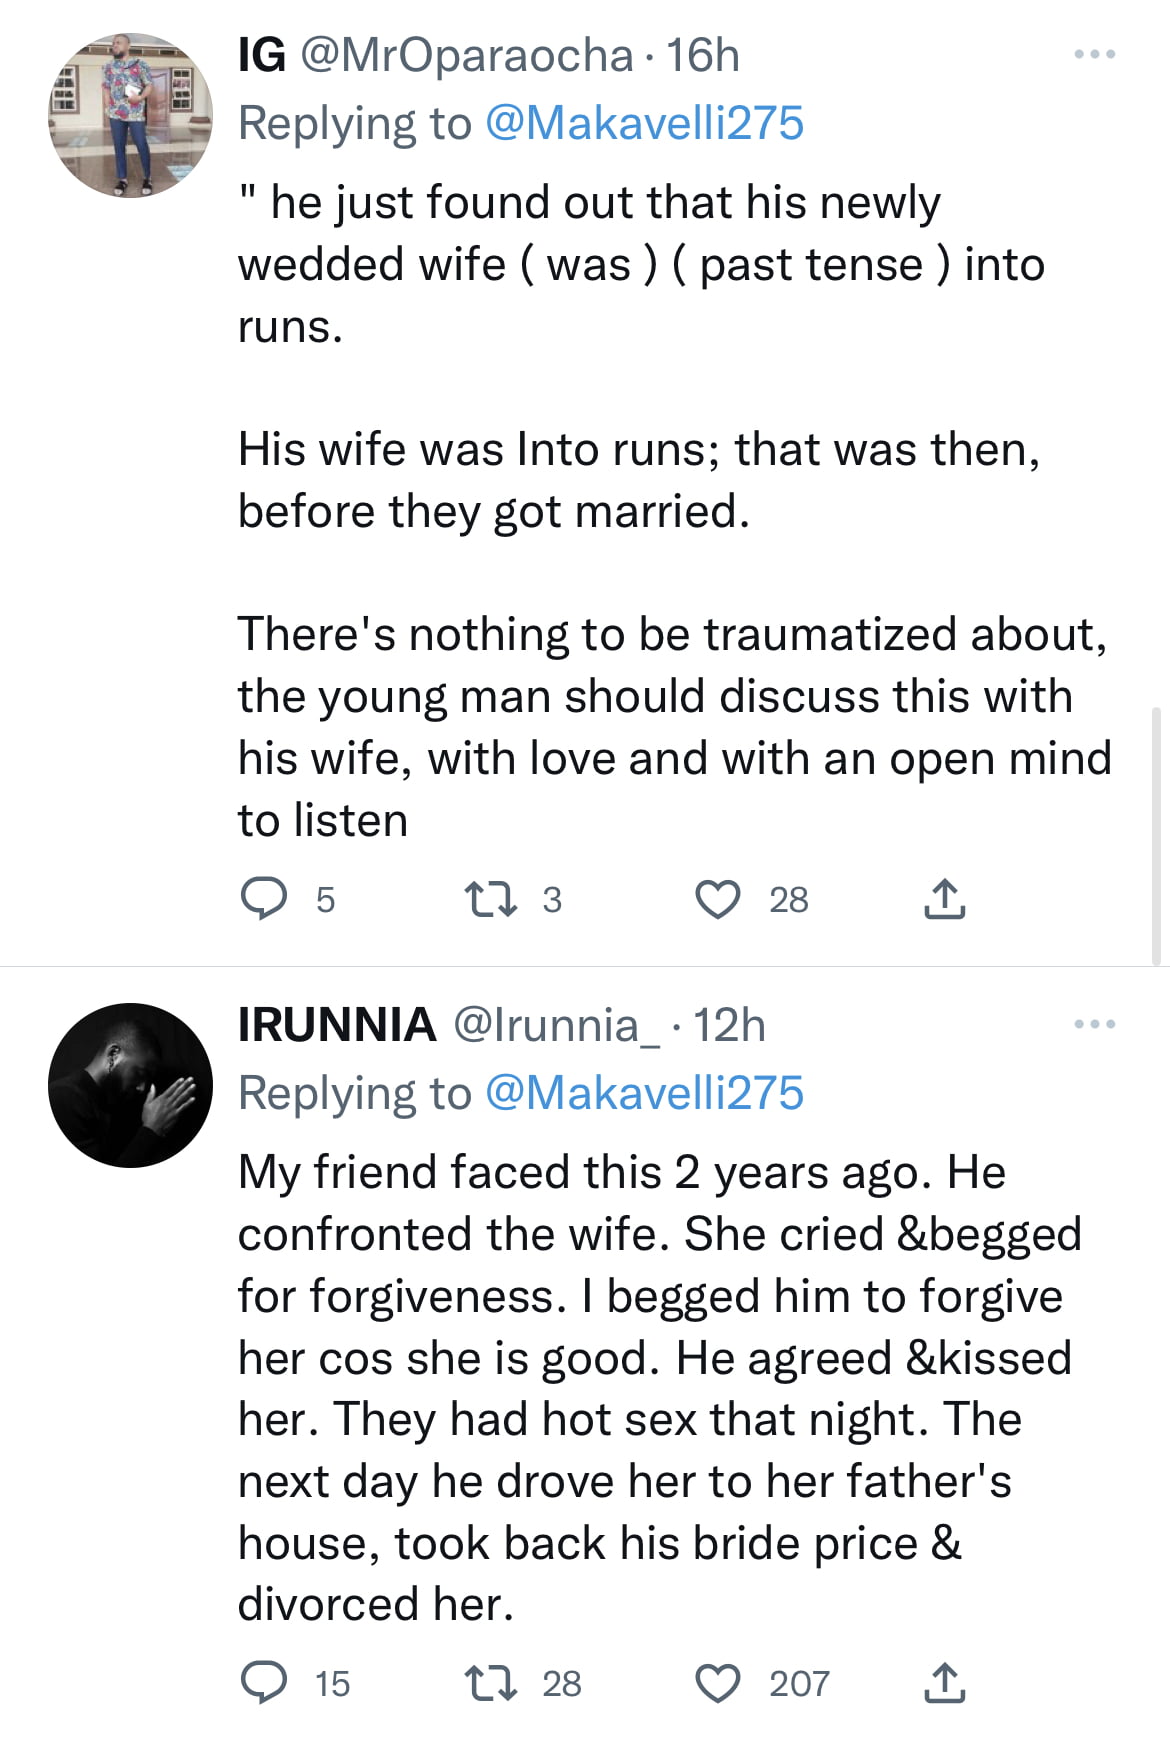
Task: Like the tweet by IRUNNIA
Action: tap(718, 1682)
